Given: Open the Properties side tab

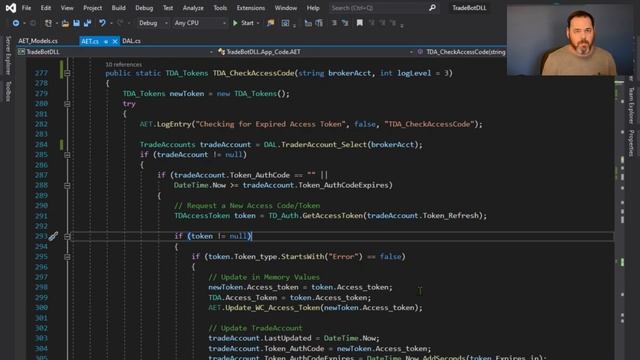Looking at the screenshot, I should click(x=631, y=143).
